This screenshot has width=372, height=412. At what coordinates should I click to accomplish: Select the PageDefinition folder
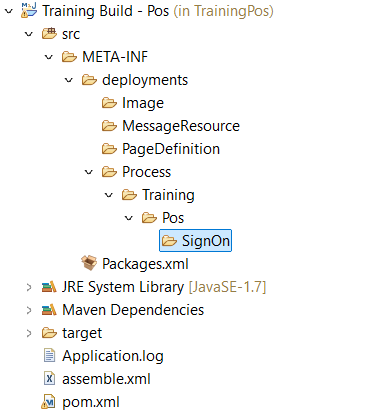pyautogui.click(x=161, y=149)
